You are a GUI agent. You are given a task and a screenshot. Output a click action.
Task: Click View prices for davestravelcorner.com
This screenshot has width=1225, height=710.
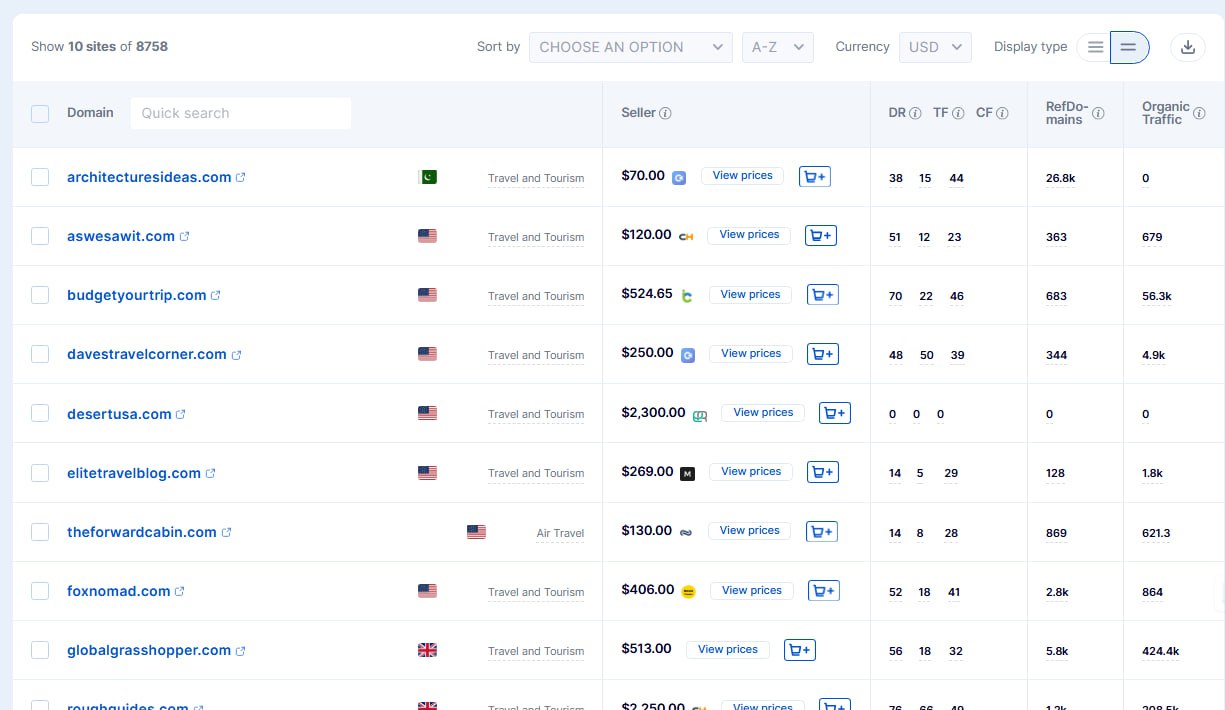point(751,354)
